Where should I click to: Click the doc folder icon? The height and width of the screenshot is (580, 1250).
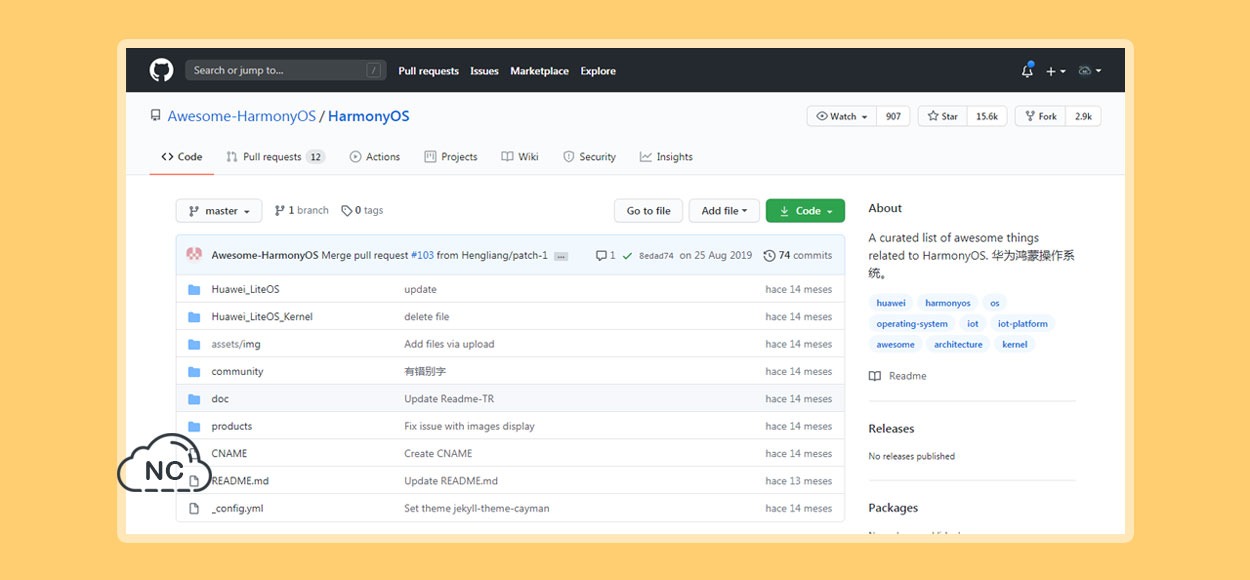pos(194,399)
